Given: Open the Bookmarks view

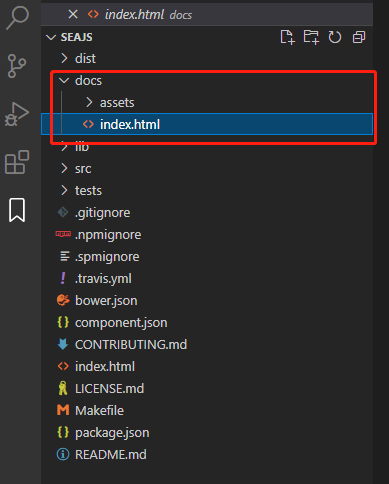Looking at the screenshot, I should (x=17, y=210).
